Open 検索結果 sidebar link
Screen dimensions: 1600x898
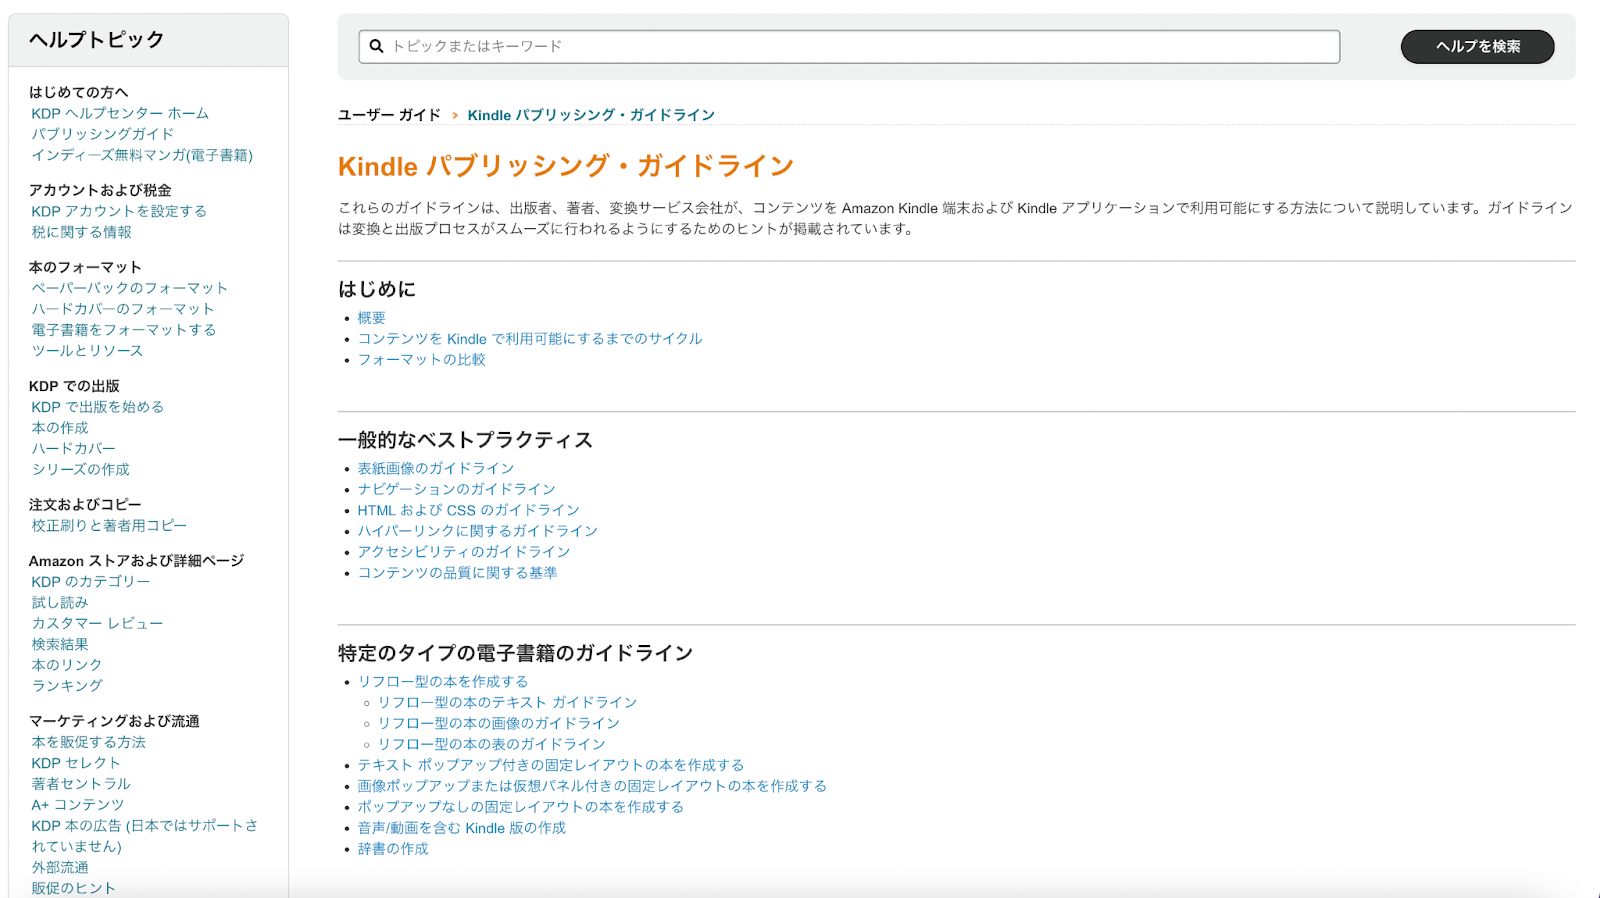coord(60,645)
